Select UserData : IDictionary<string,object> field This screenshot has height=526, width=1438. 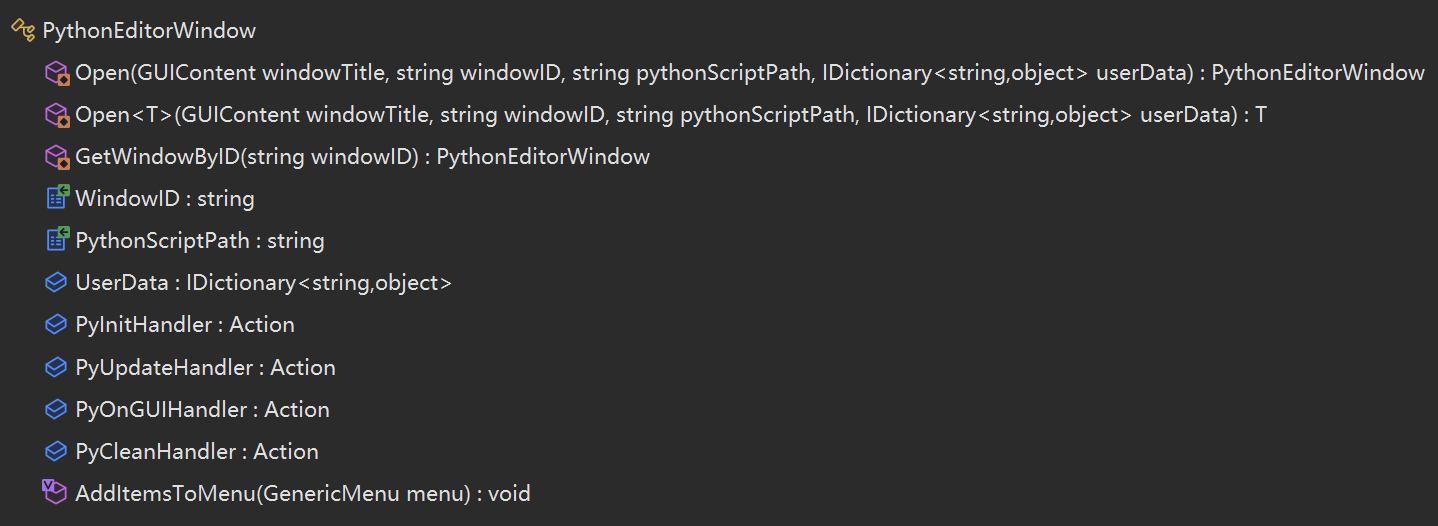(x=264, y=283)
